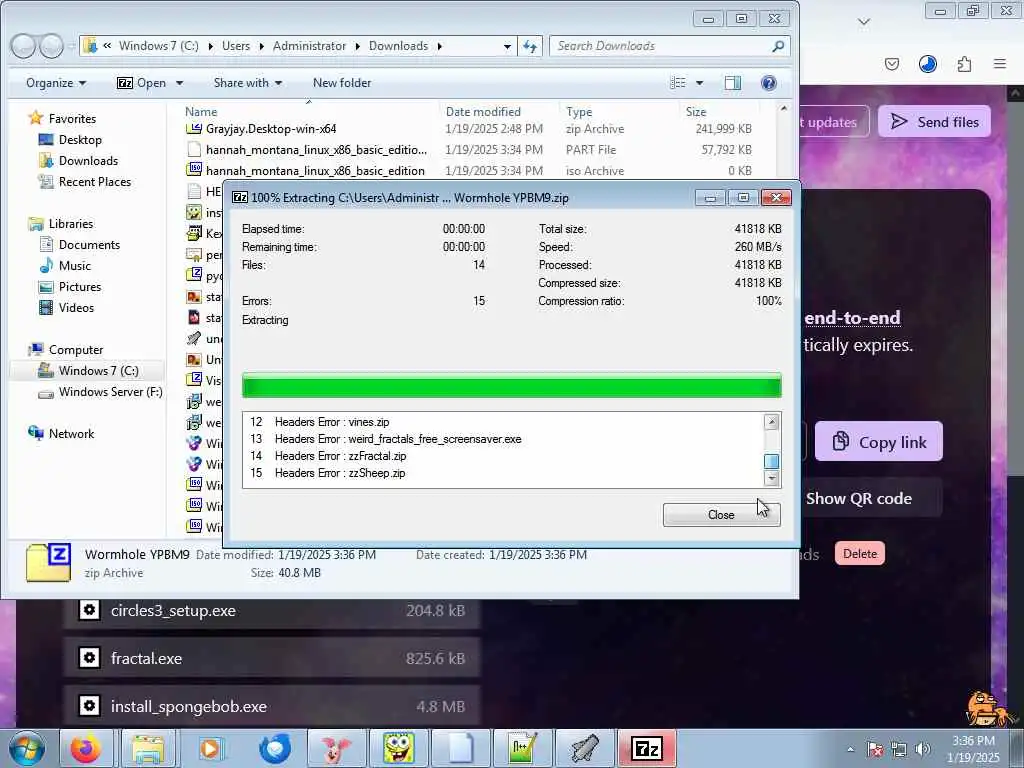Close the 7-Zip extraction dialog with Close button
This screenshot has width=1024, height=768.
(x=721, y=515)
